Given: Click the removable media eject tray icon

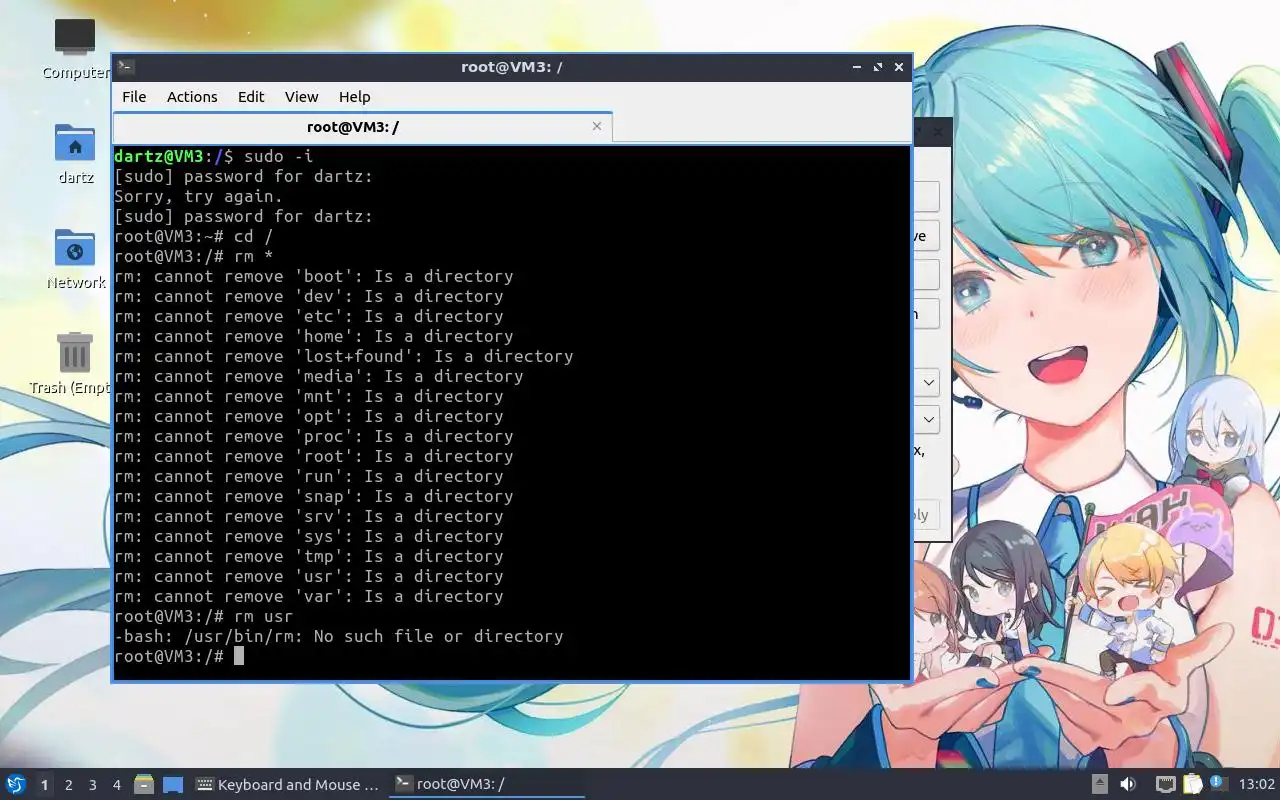Looking at the screenshot, I should (x=1099, y=785).
